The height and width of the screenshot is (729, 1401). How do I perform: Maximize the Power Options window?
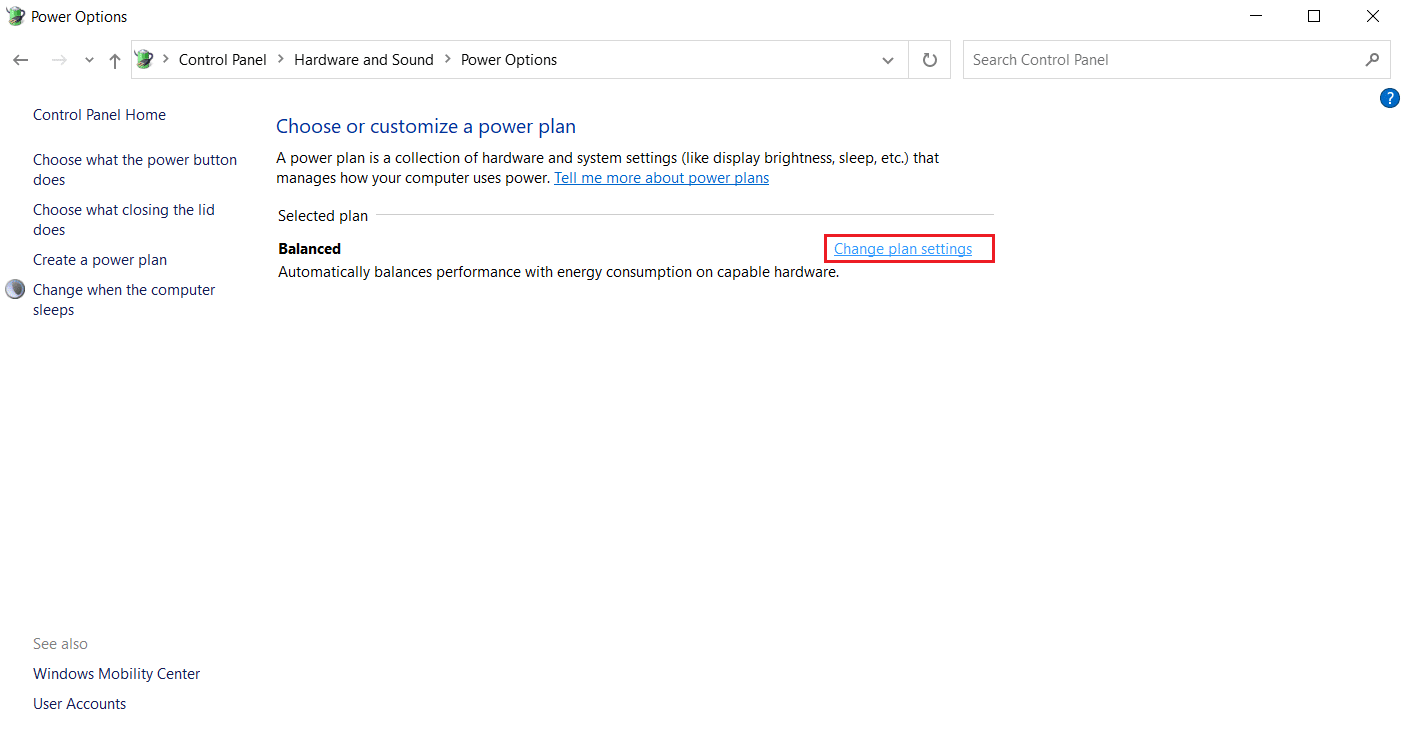(x=1314, y=16)
